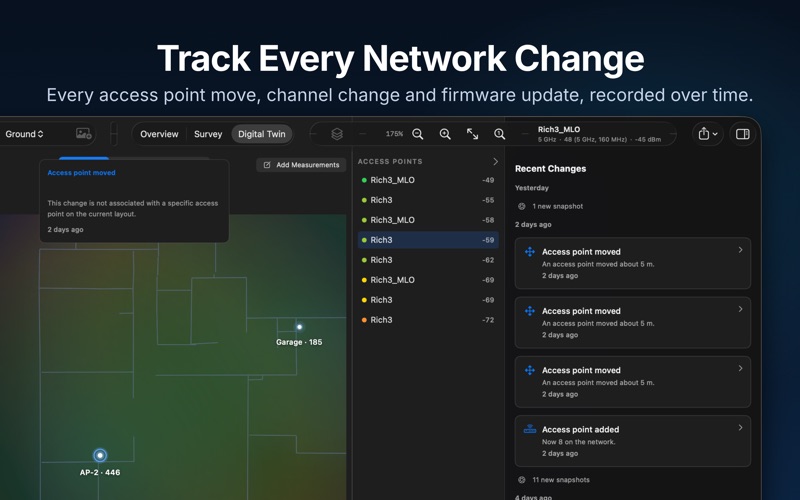Viewport: 800px width, 500px height.
Task: Switch to the Overview tab
Action: coord(159,134)
